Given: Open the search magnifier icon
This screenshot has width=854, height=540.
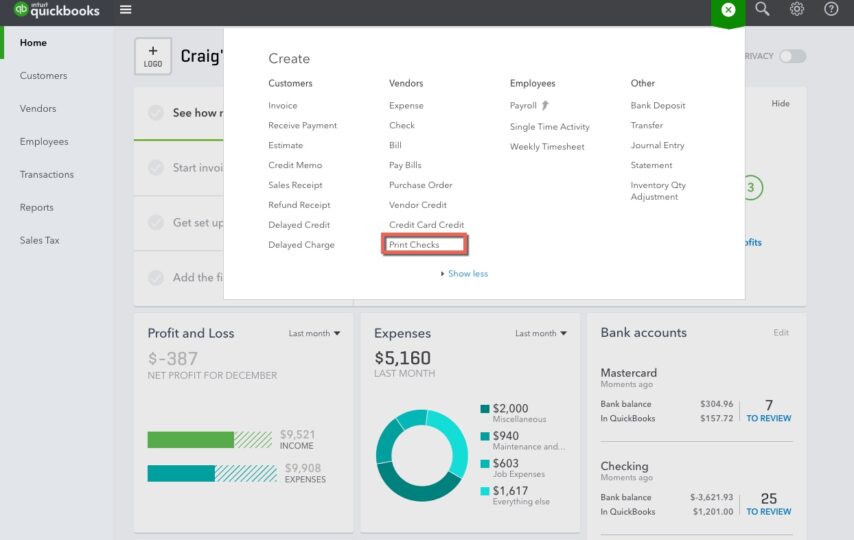Looking at the screenshot, I should (x=762, y=9).
